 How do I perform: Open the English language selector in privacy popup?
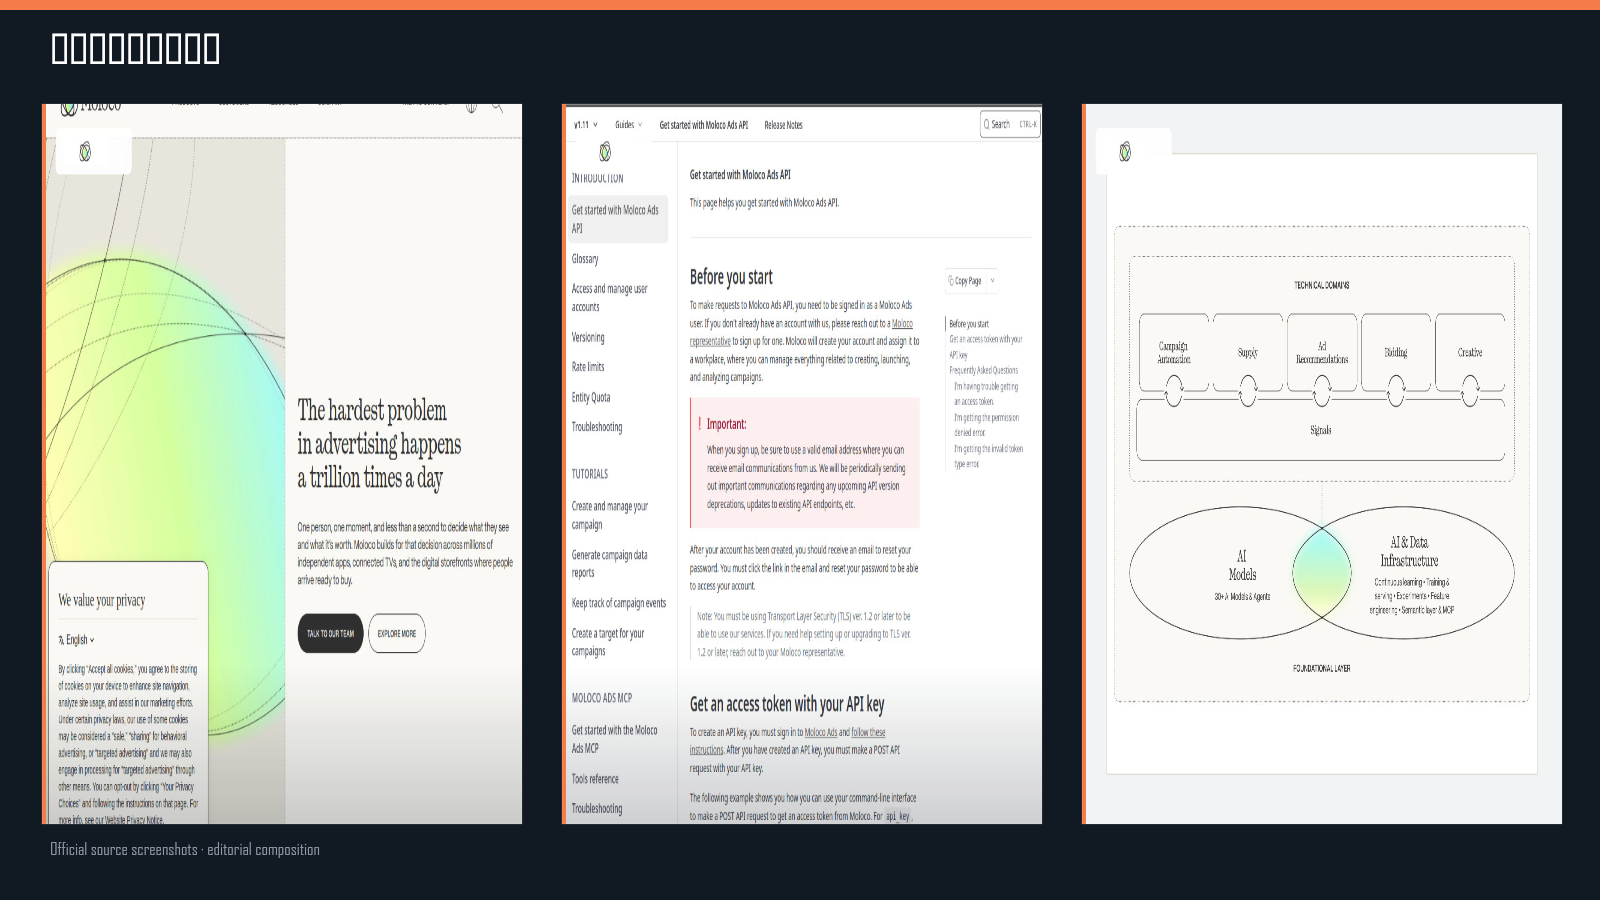point(77,640)
